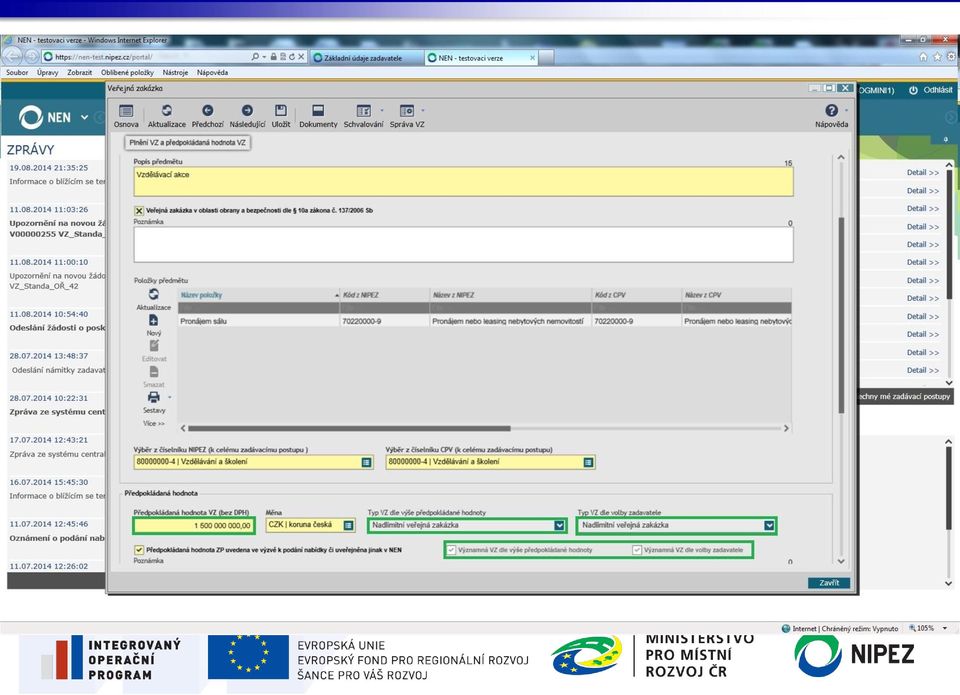Image resolution: width=960 pixels, height=695 pixels.
Task: Click Odhlásit to log out
Action: 931,90
